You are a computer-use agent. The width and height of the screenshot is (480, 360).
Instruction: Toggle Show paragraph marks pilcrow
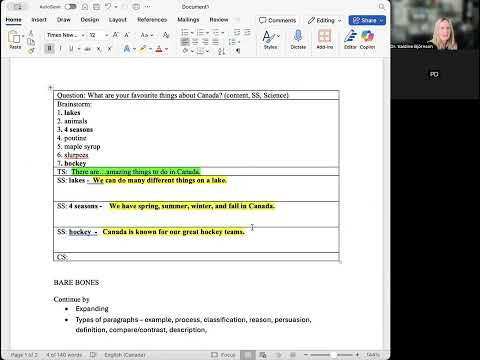[x=238, y=51]
